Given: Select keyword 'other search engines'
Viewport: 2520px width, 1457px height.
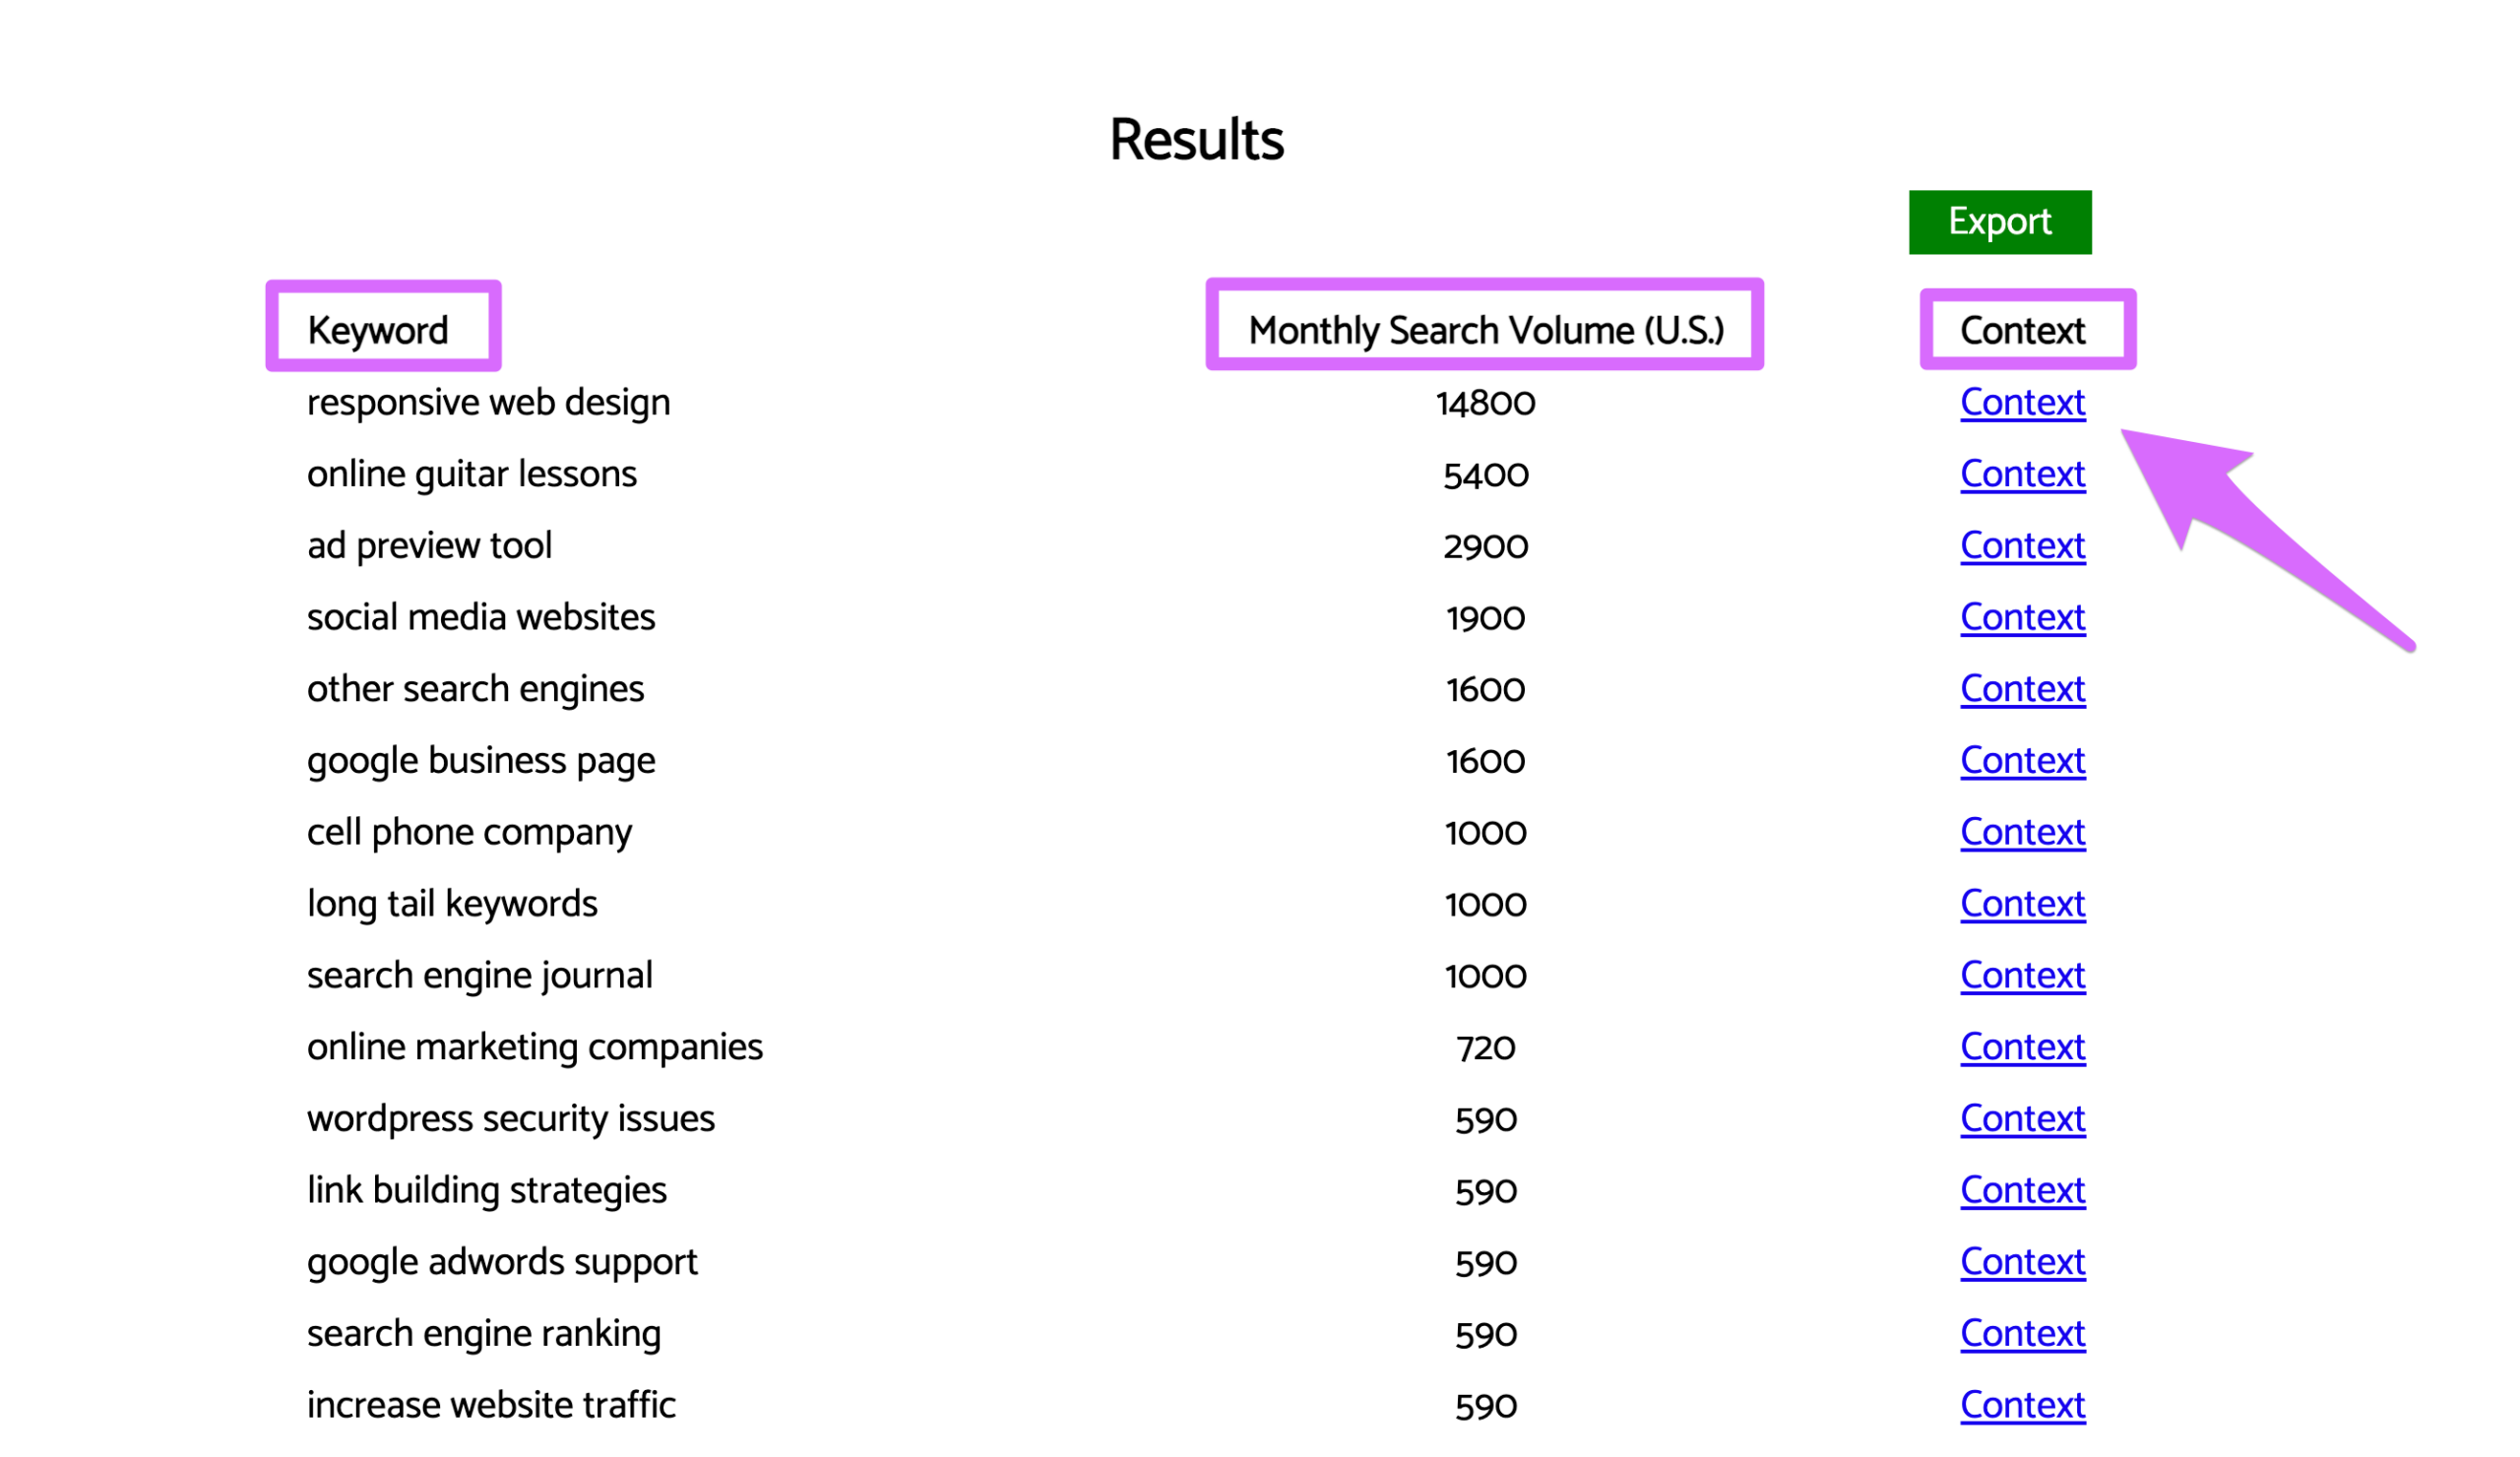Looking at the screenshot, I should [475, 690].
